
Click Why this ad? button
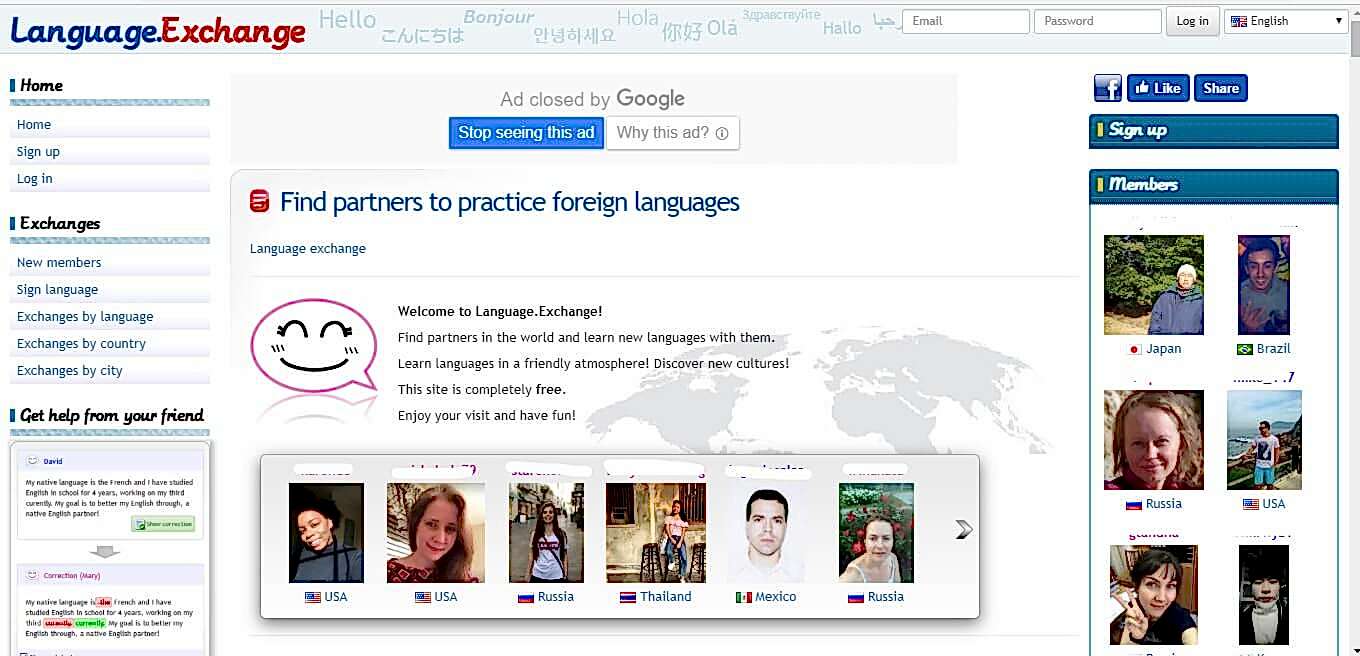[x=672, y=132]
